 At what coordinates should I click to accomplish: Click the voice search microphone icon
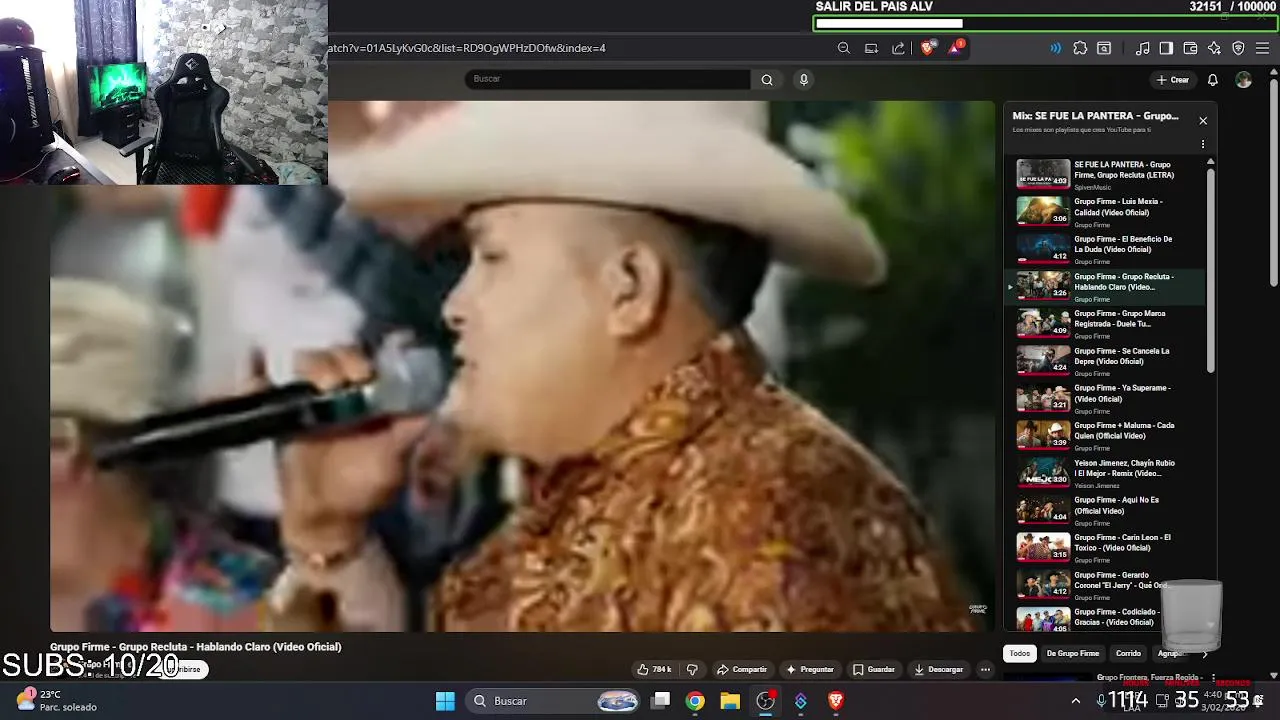pos(803,80)
